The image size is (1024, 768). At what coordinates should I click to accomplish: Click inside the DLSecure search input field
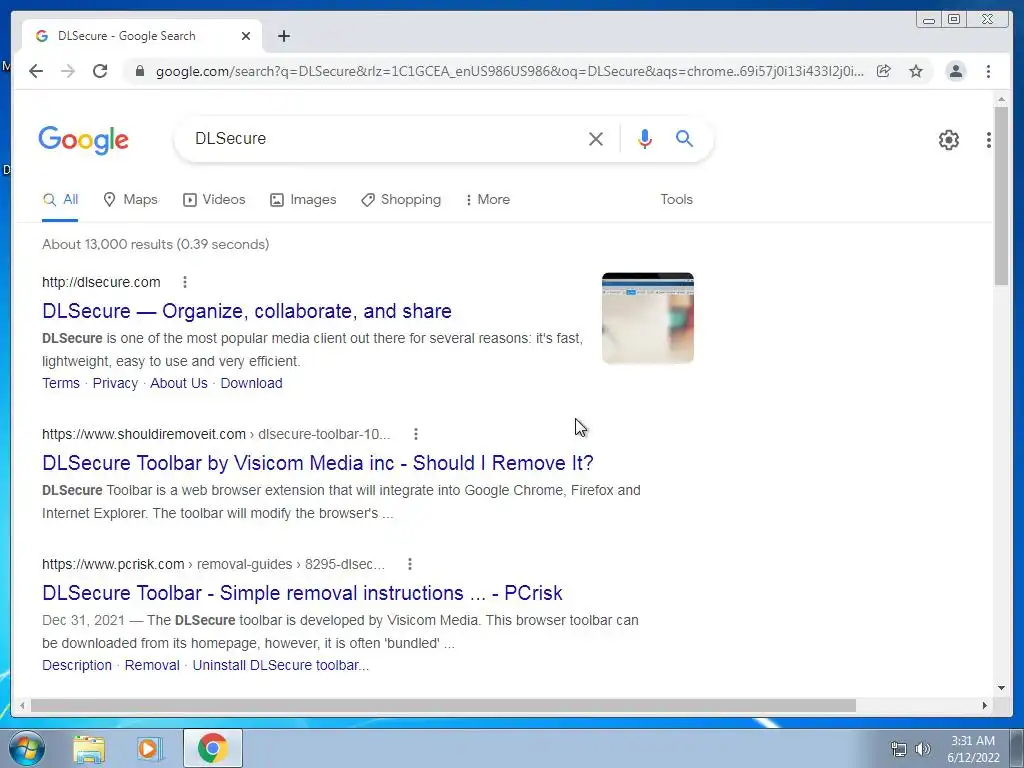coord(385,138)
